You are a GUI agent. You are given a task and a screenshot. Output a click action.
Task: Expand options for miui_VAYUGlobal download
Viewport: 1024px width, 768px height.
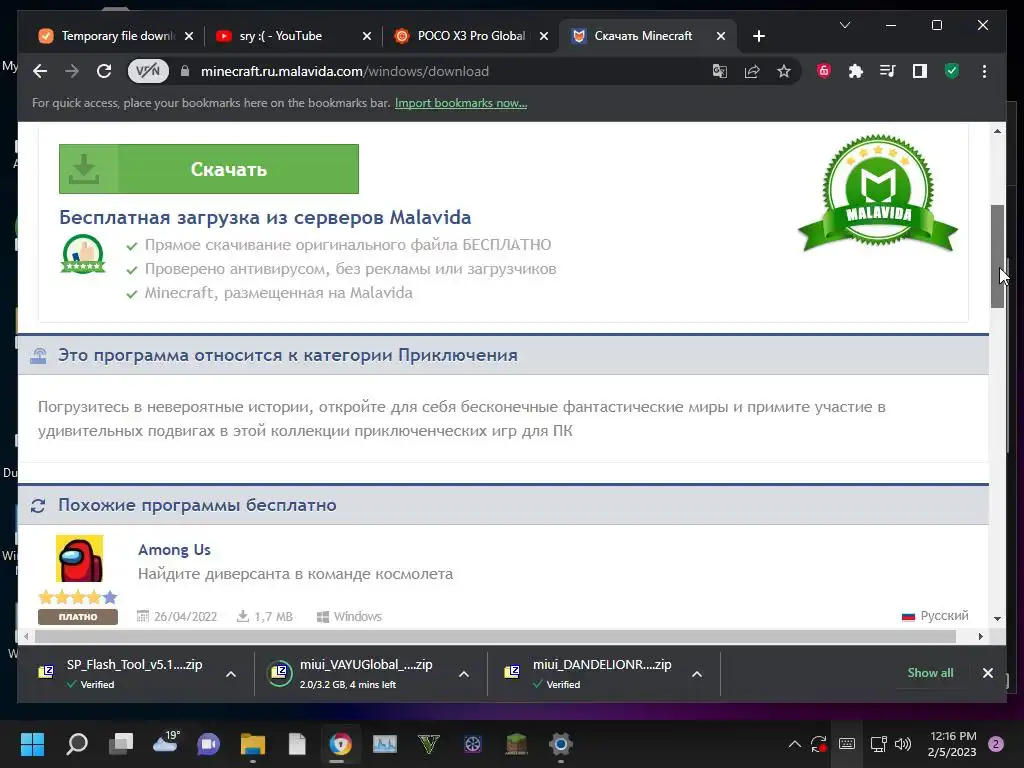[464, 674]
